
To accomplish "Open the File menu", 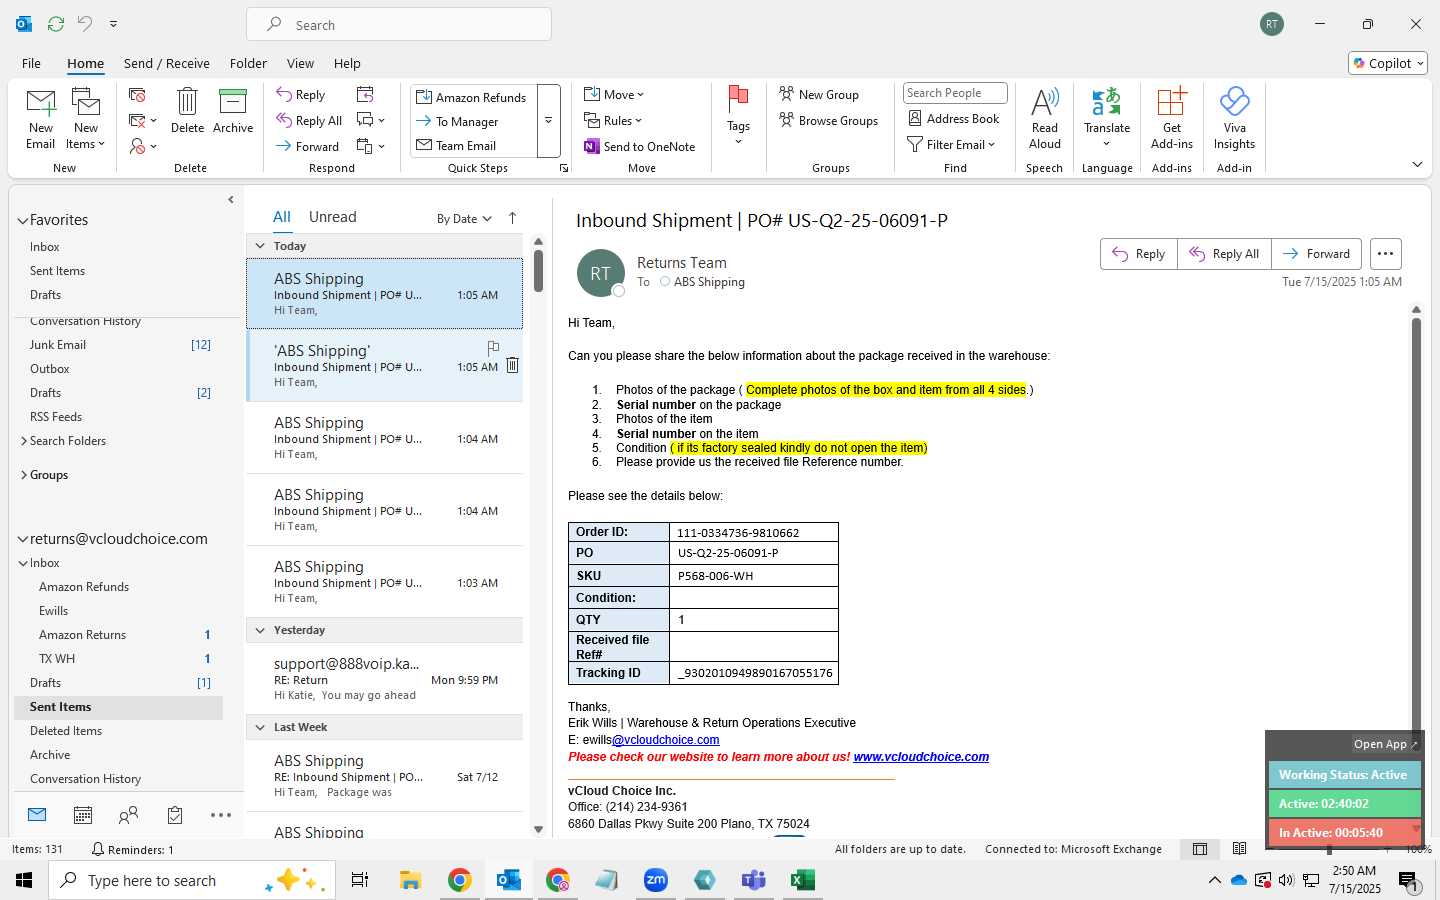I will [x=31, y=63].
